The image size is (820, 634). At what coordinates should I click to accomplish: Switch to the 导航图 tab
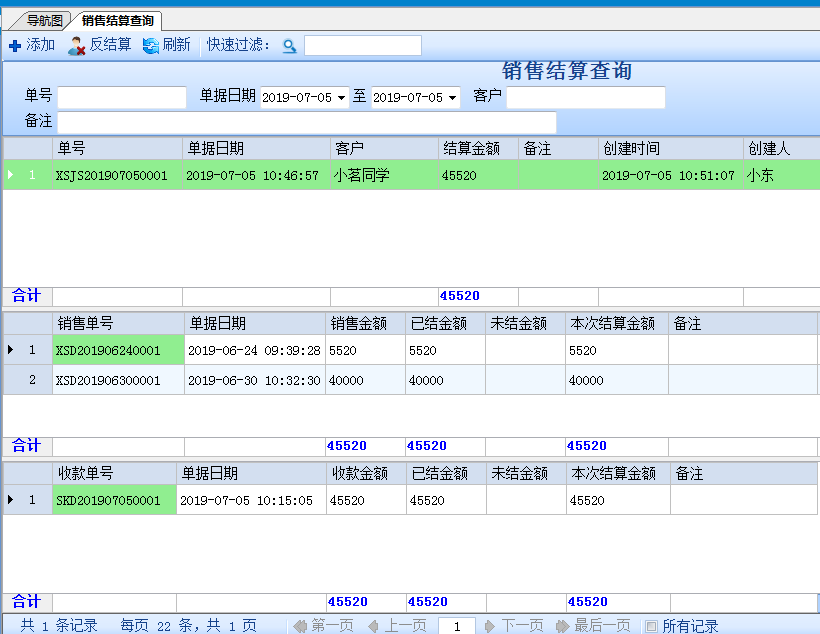[x=44, y=21]
